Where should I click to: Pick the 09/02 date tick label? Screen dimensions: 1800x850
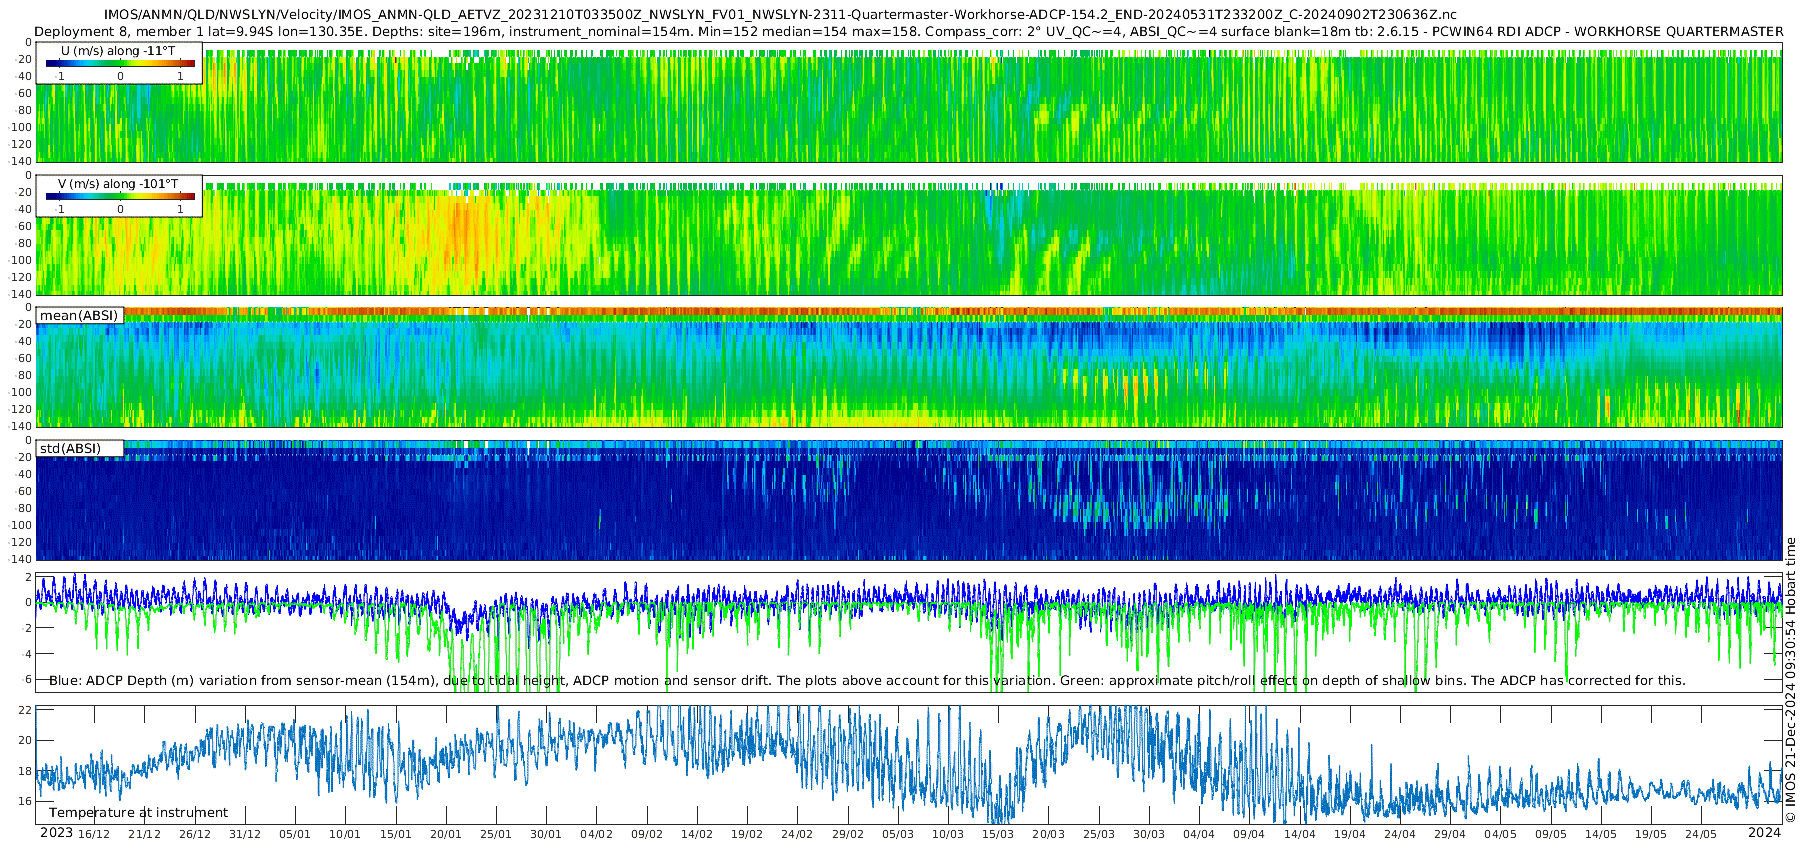pyautogui.click(x=647, y=834)
